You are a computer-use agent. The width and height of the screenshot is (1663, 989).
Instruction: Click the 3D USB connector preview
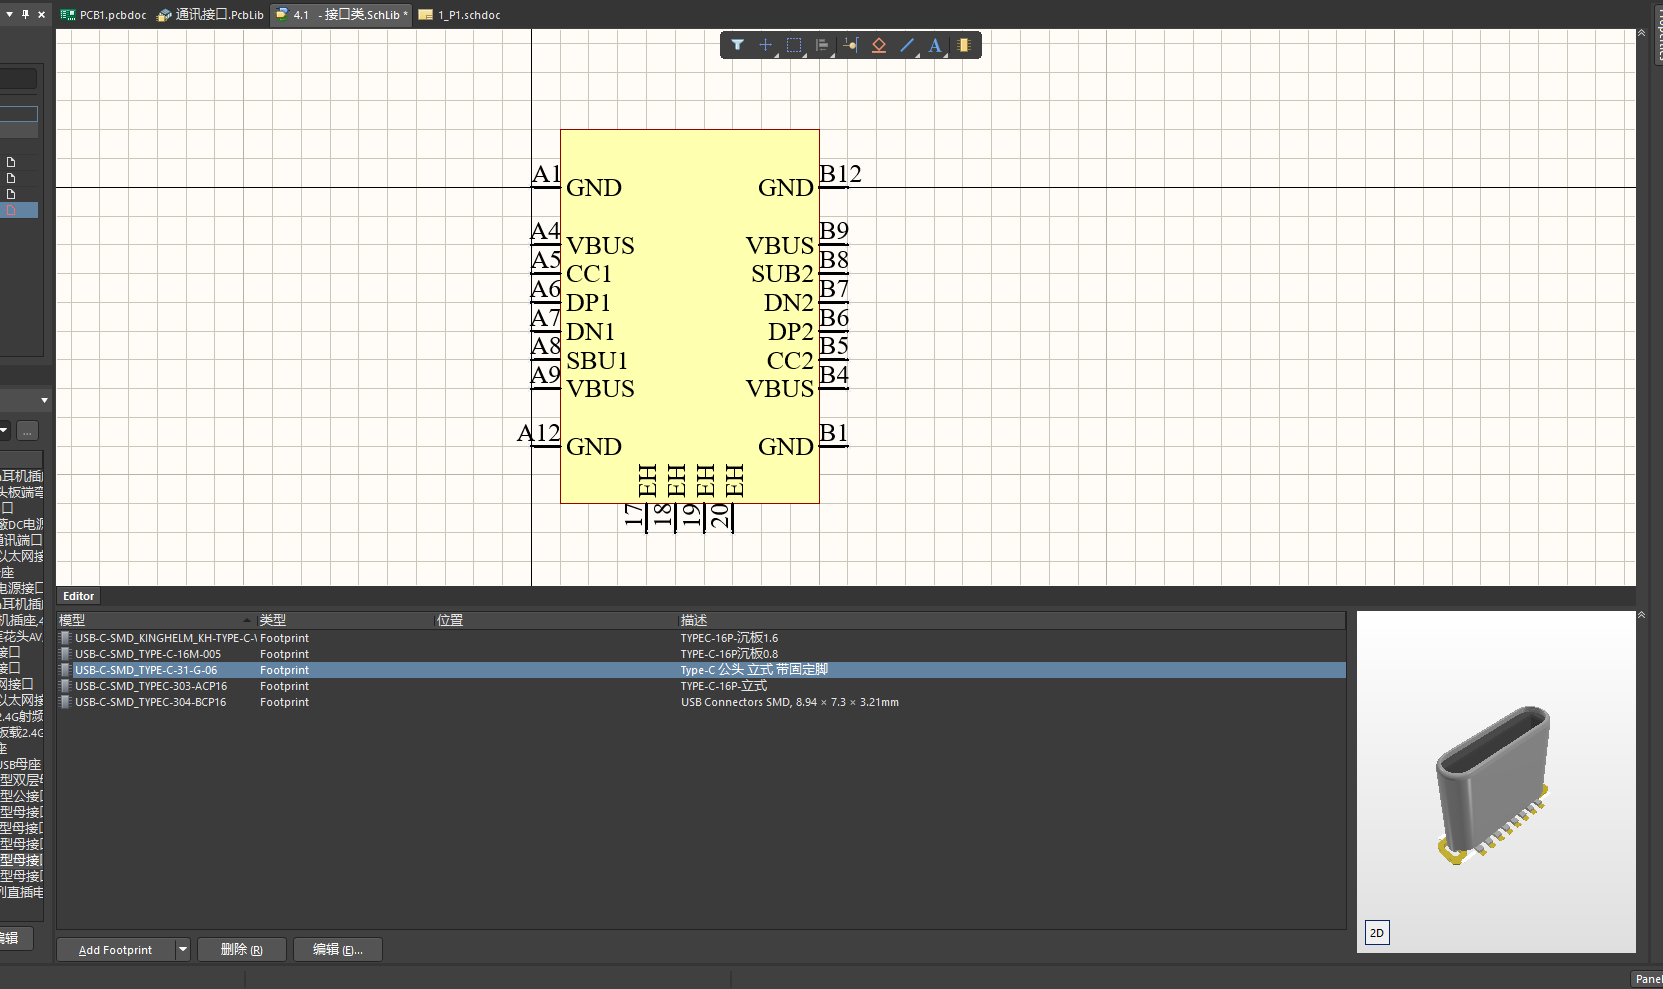[1493, 785]
